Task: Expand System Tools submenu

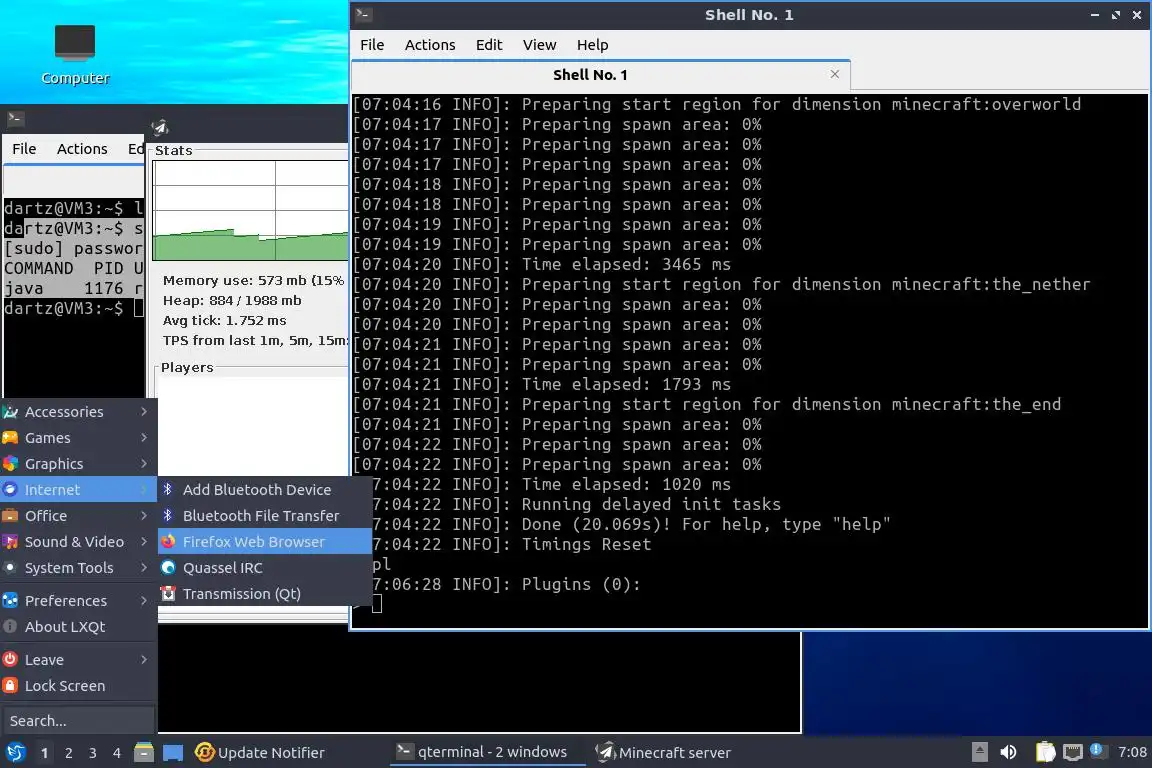Action: 78,568
